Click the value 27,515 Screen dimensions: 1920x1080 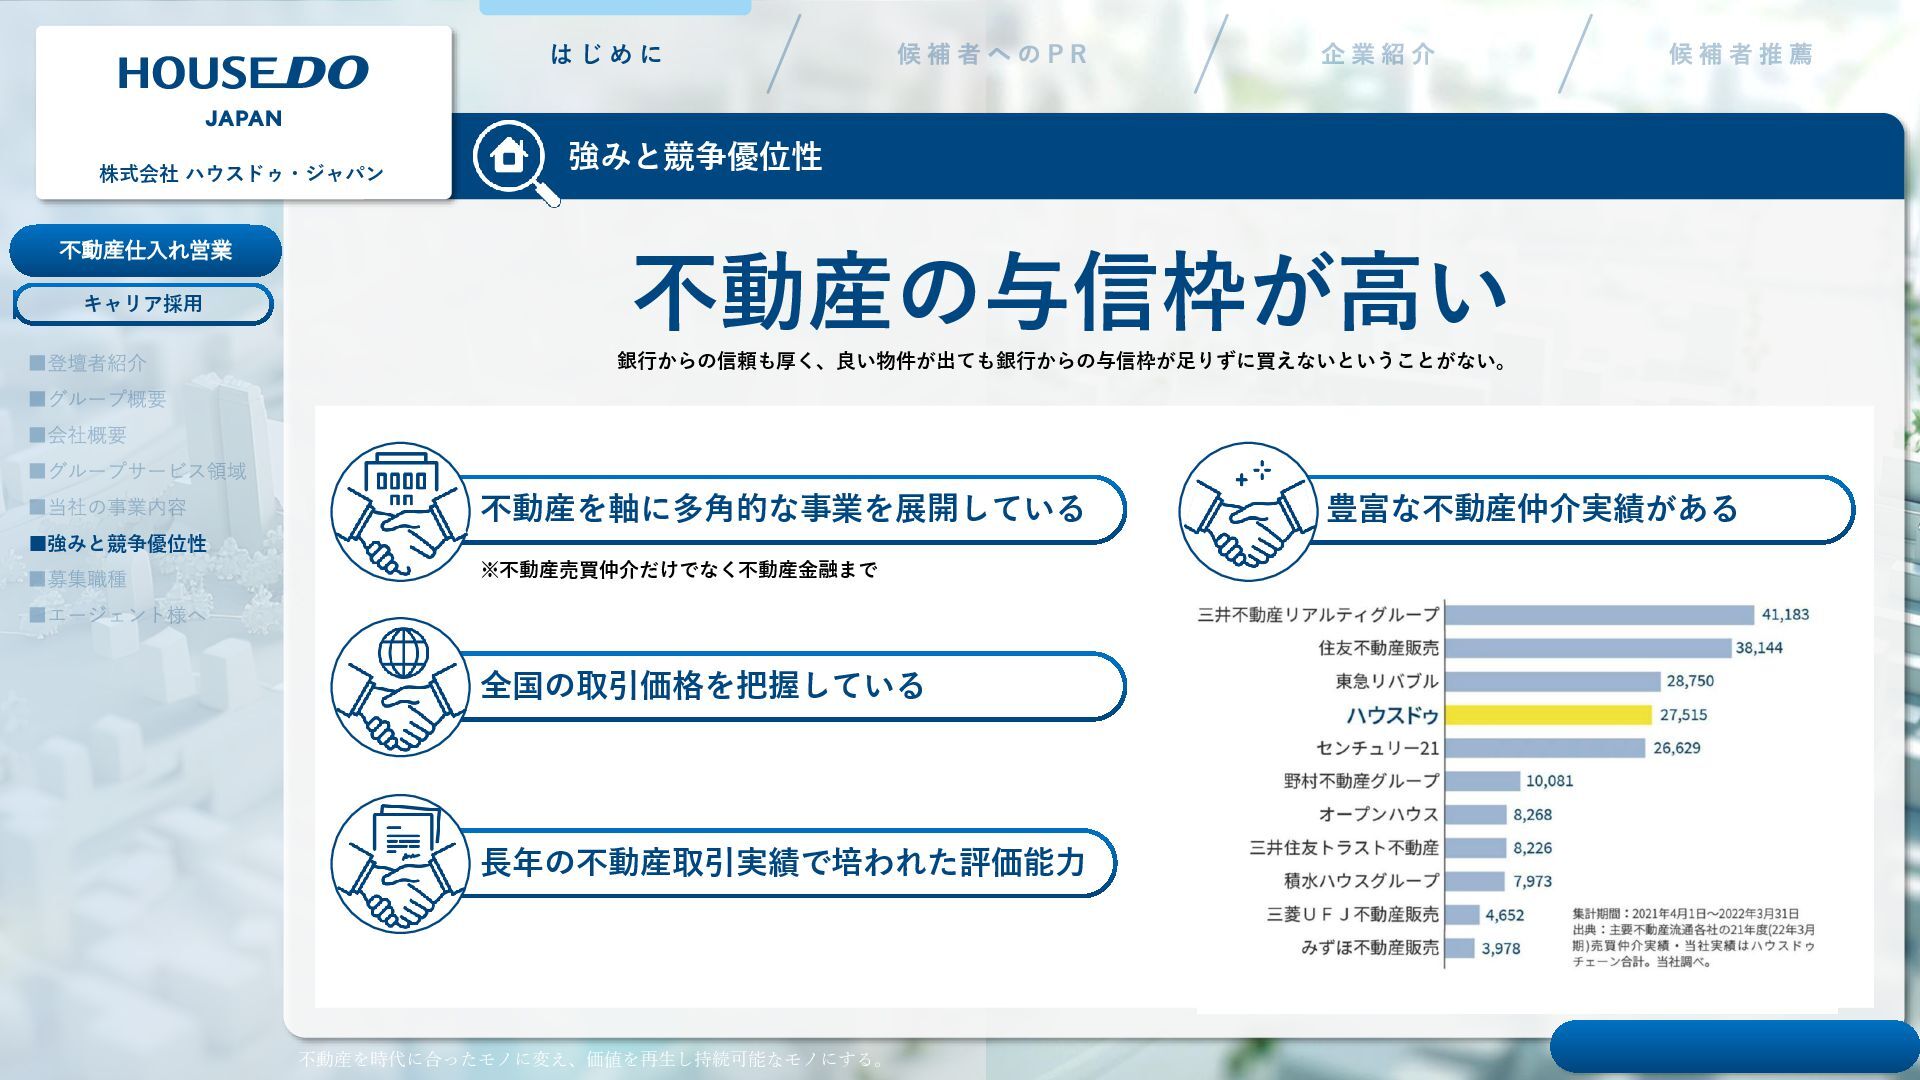pos(1684,715)
